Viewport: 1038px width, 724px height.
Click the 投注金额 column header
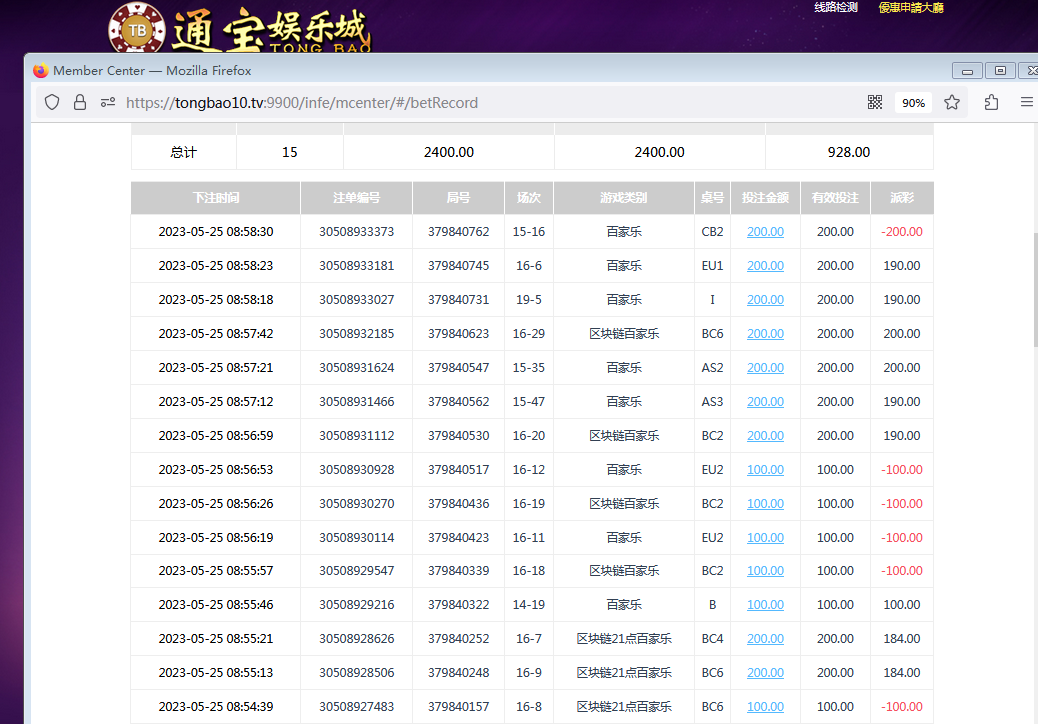point(765,198)
